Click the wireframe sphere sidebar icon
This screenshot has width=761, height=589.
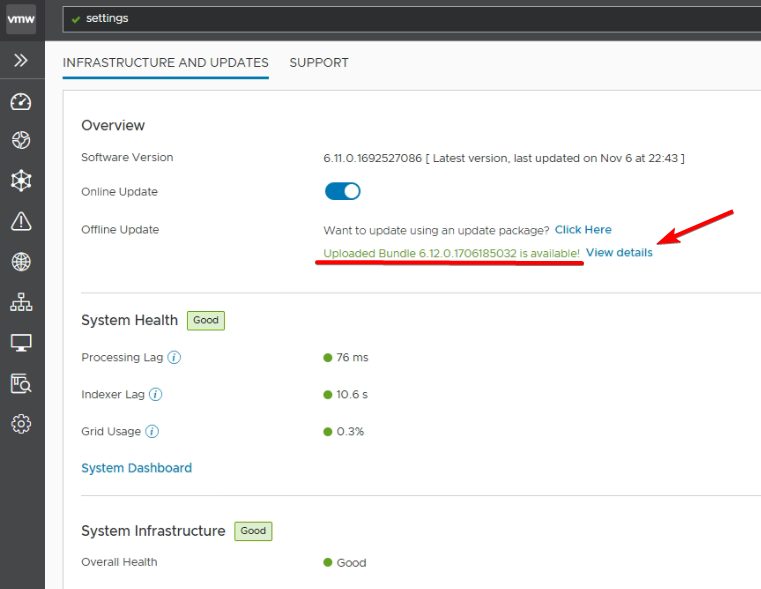coord(21,141)
